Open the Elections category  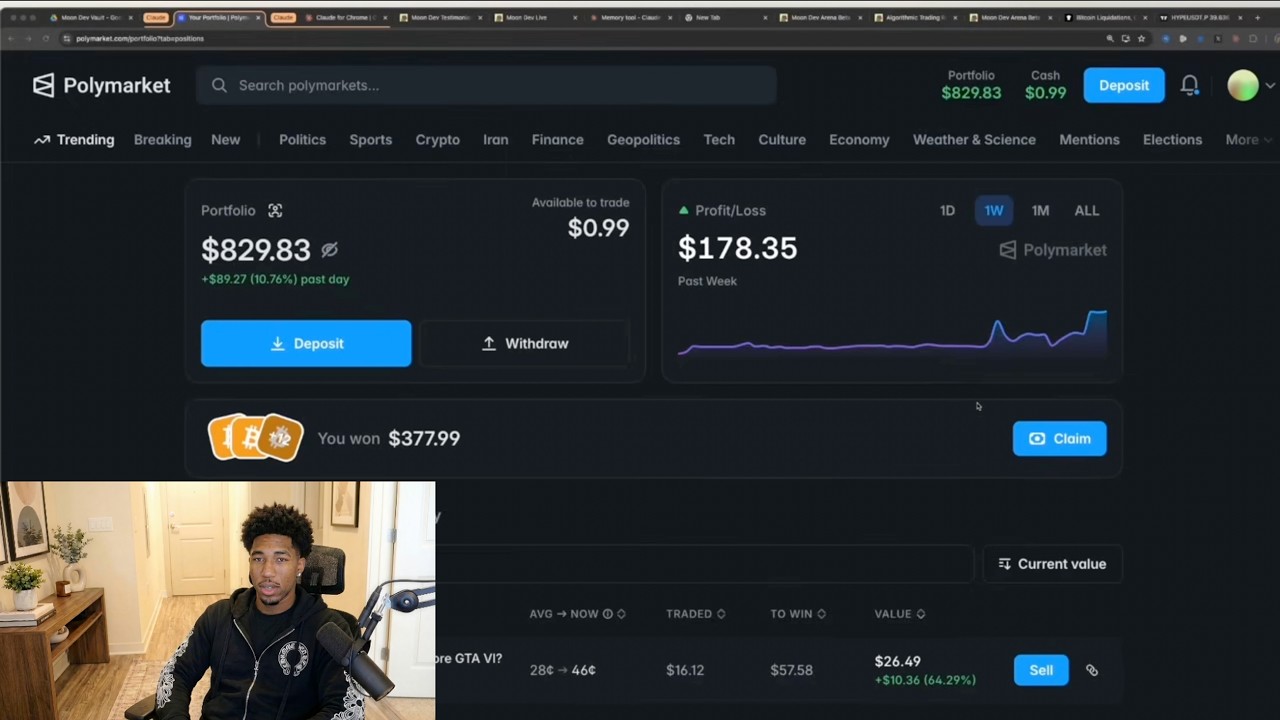click(1172, 140)
